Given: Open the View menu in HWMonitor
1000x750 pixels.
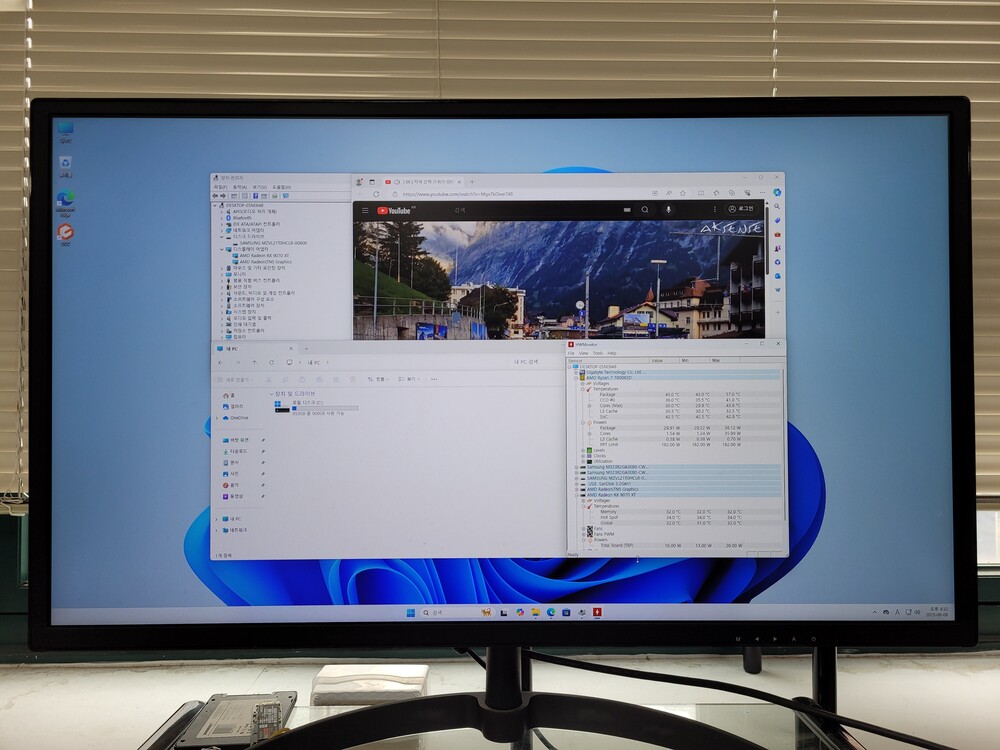Looking at the screenshot, I should (x=583, y=353).
